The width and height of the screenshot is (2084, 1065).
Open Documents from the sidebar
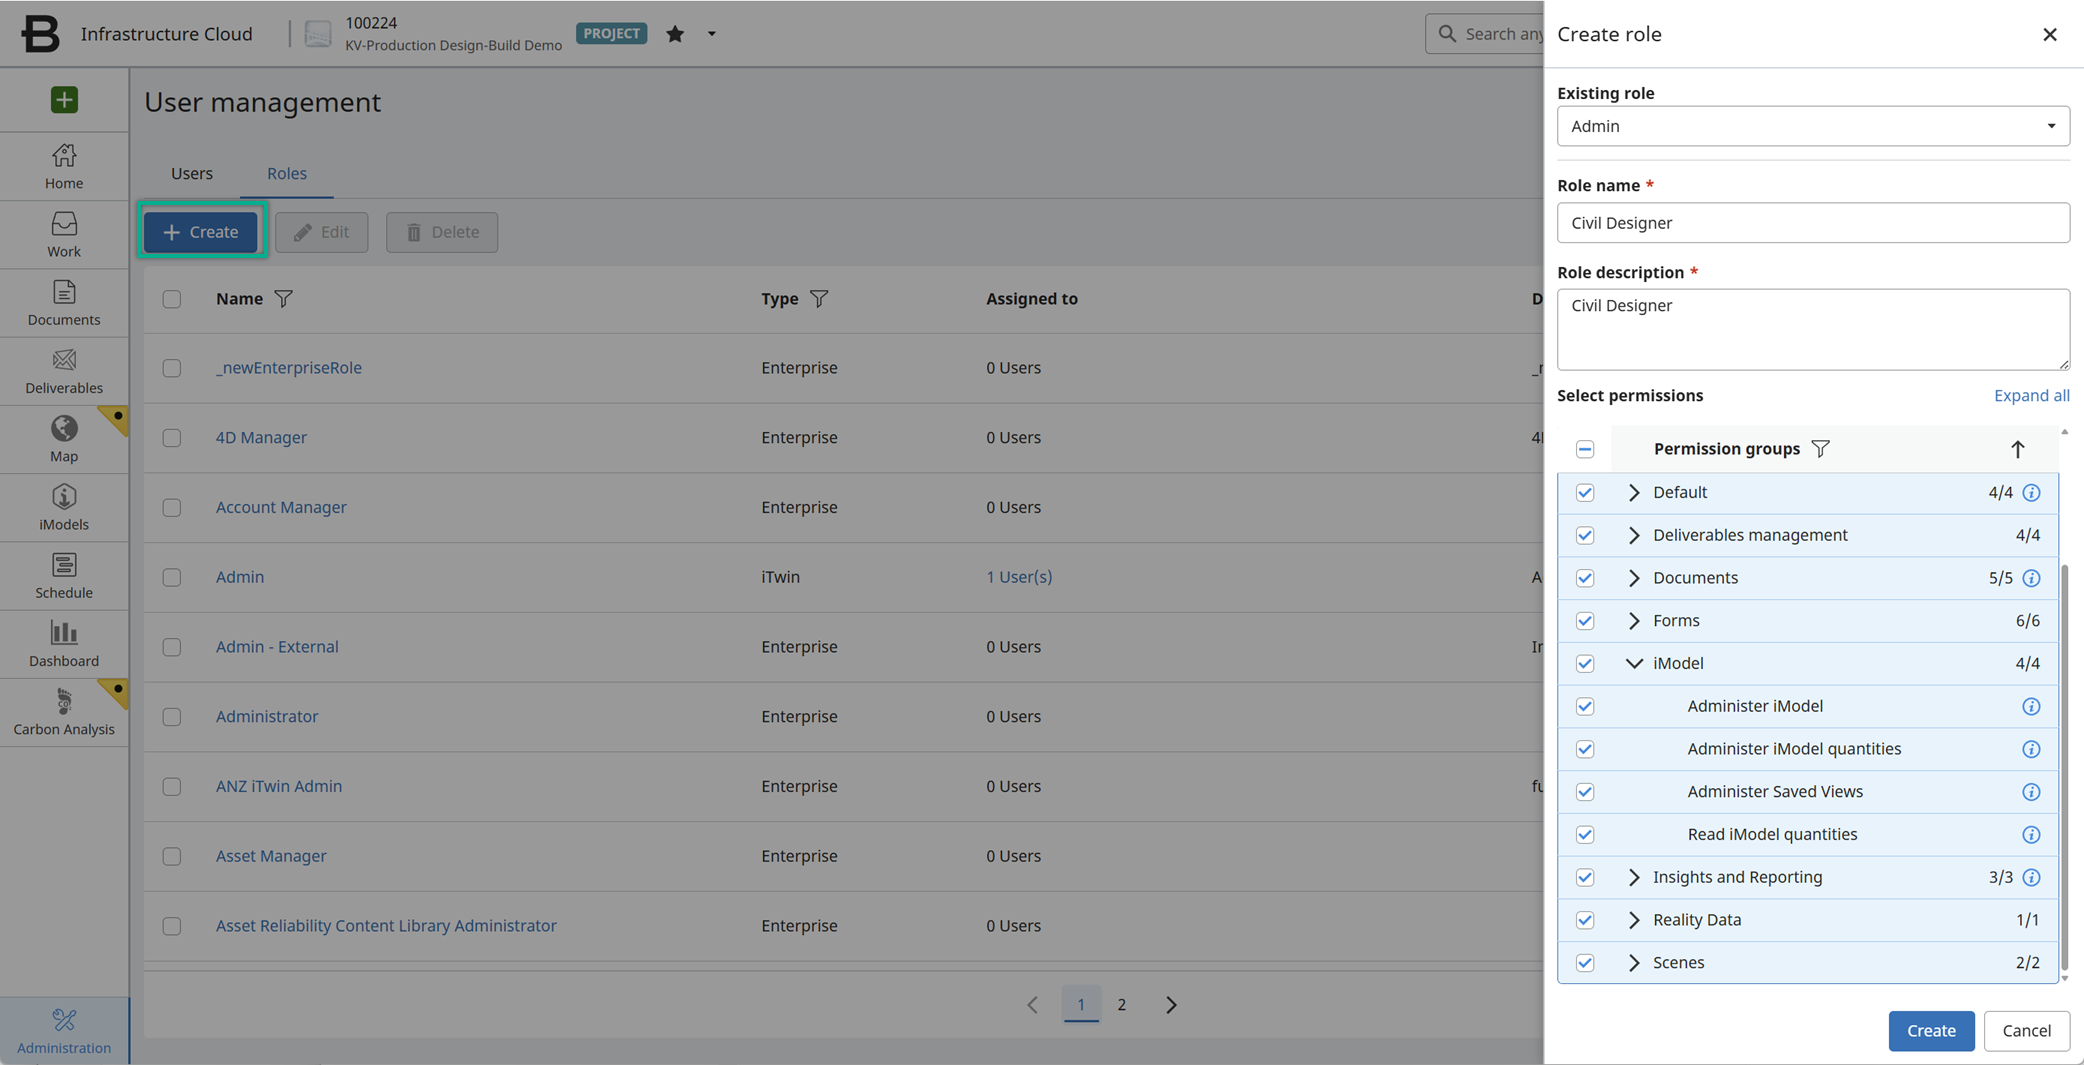[x=64, y=302]
